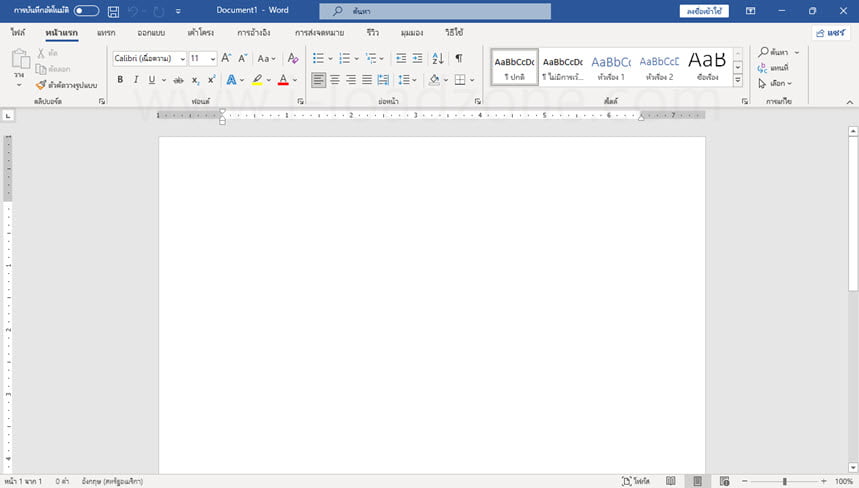Open the Design tab (ออกแบบ)
Viewport: 859px width, 488px height.
[151, 33]
